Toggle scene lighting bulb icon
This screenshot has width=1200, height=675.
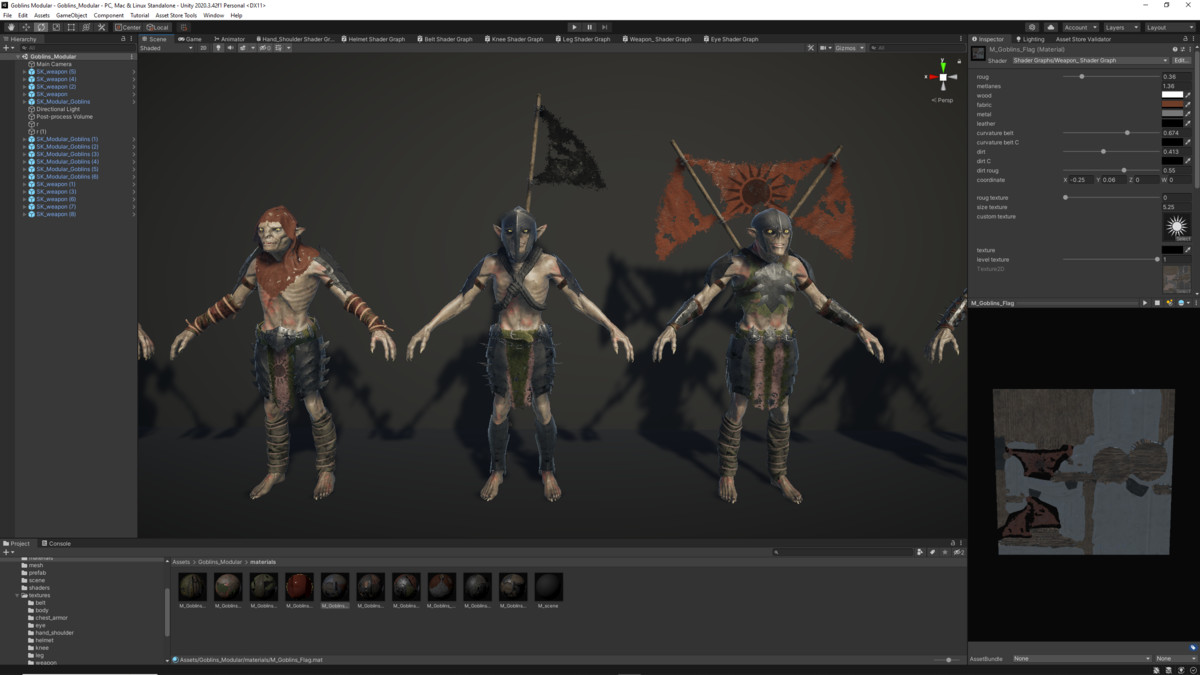pos(219,48)
